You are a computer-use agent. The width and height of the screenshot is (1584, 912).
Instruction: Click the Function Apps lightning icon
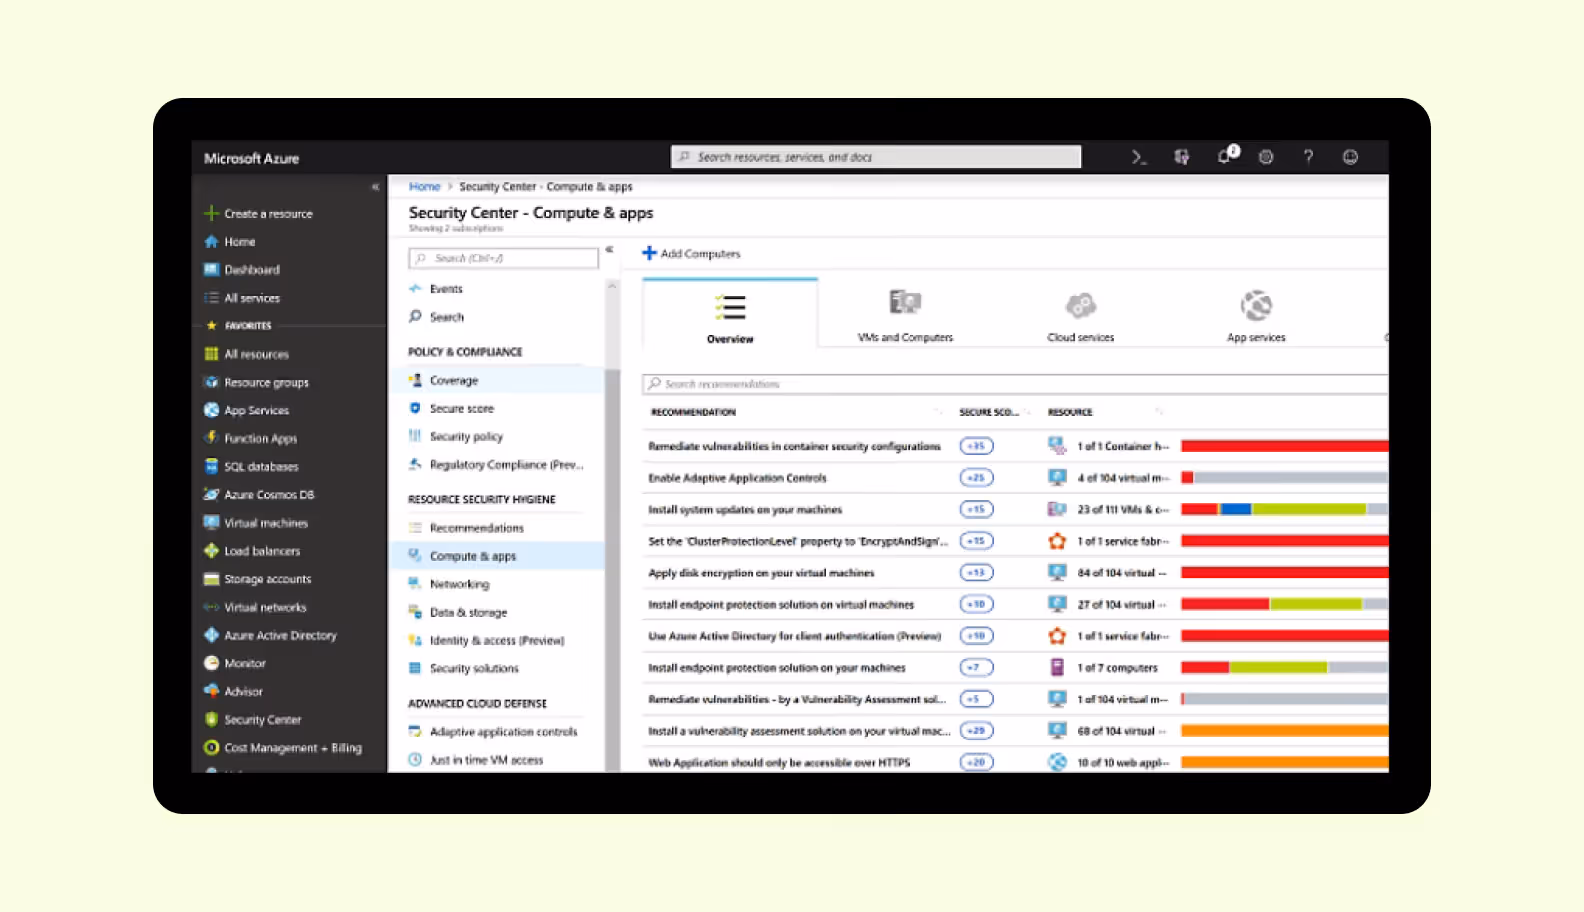211,438
